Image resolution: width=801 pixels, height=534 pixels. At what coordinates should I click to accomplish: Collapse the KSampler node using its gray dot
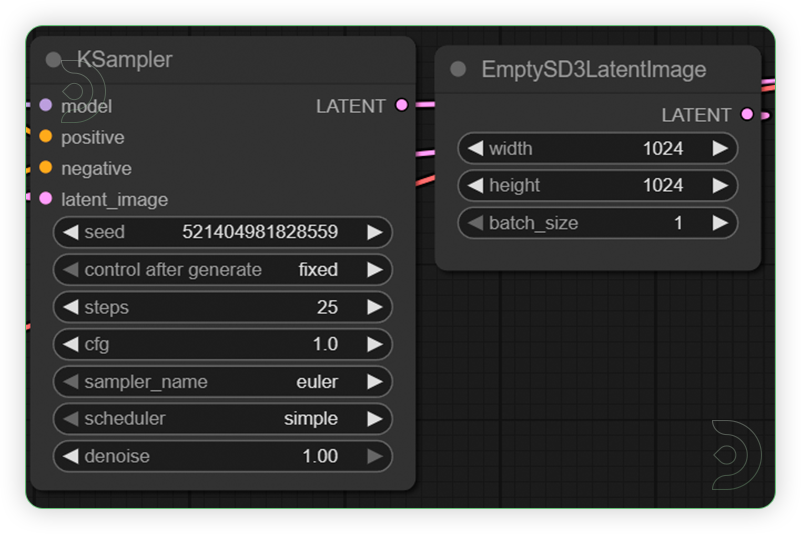53,60
